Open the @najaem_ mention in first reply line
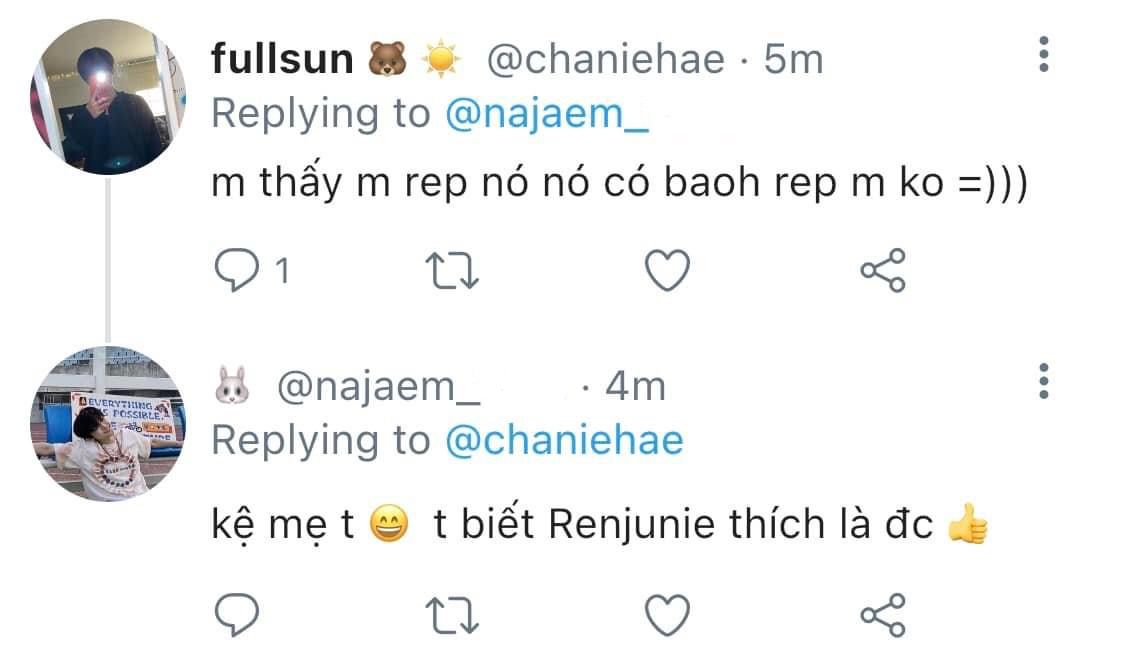This screenshot has height=661, width=1125. point(542,114)
